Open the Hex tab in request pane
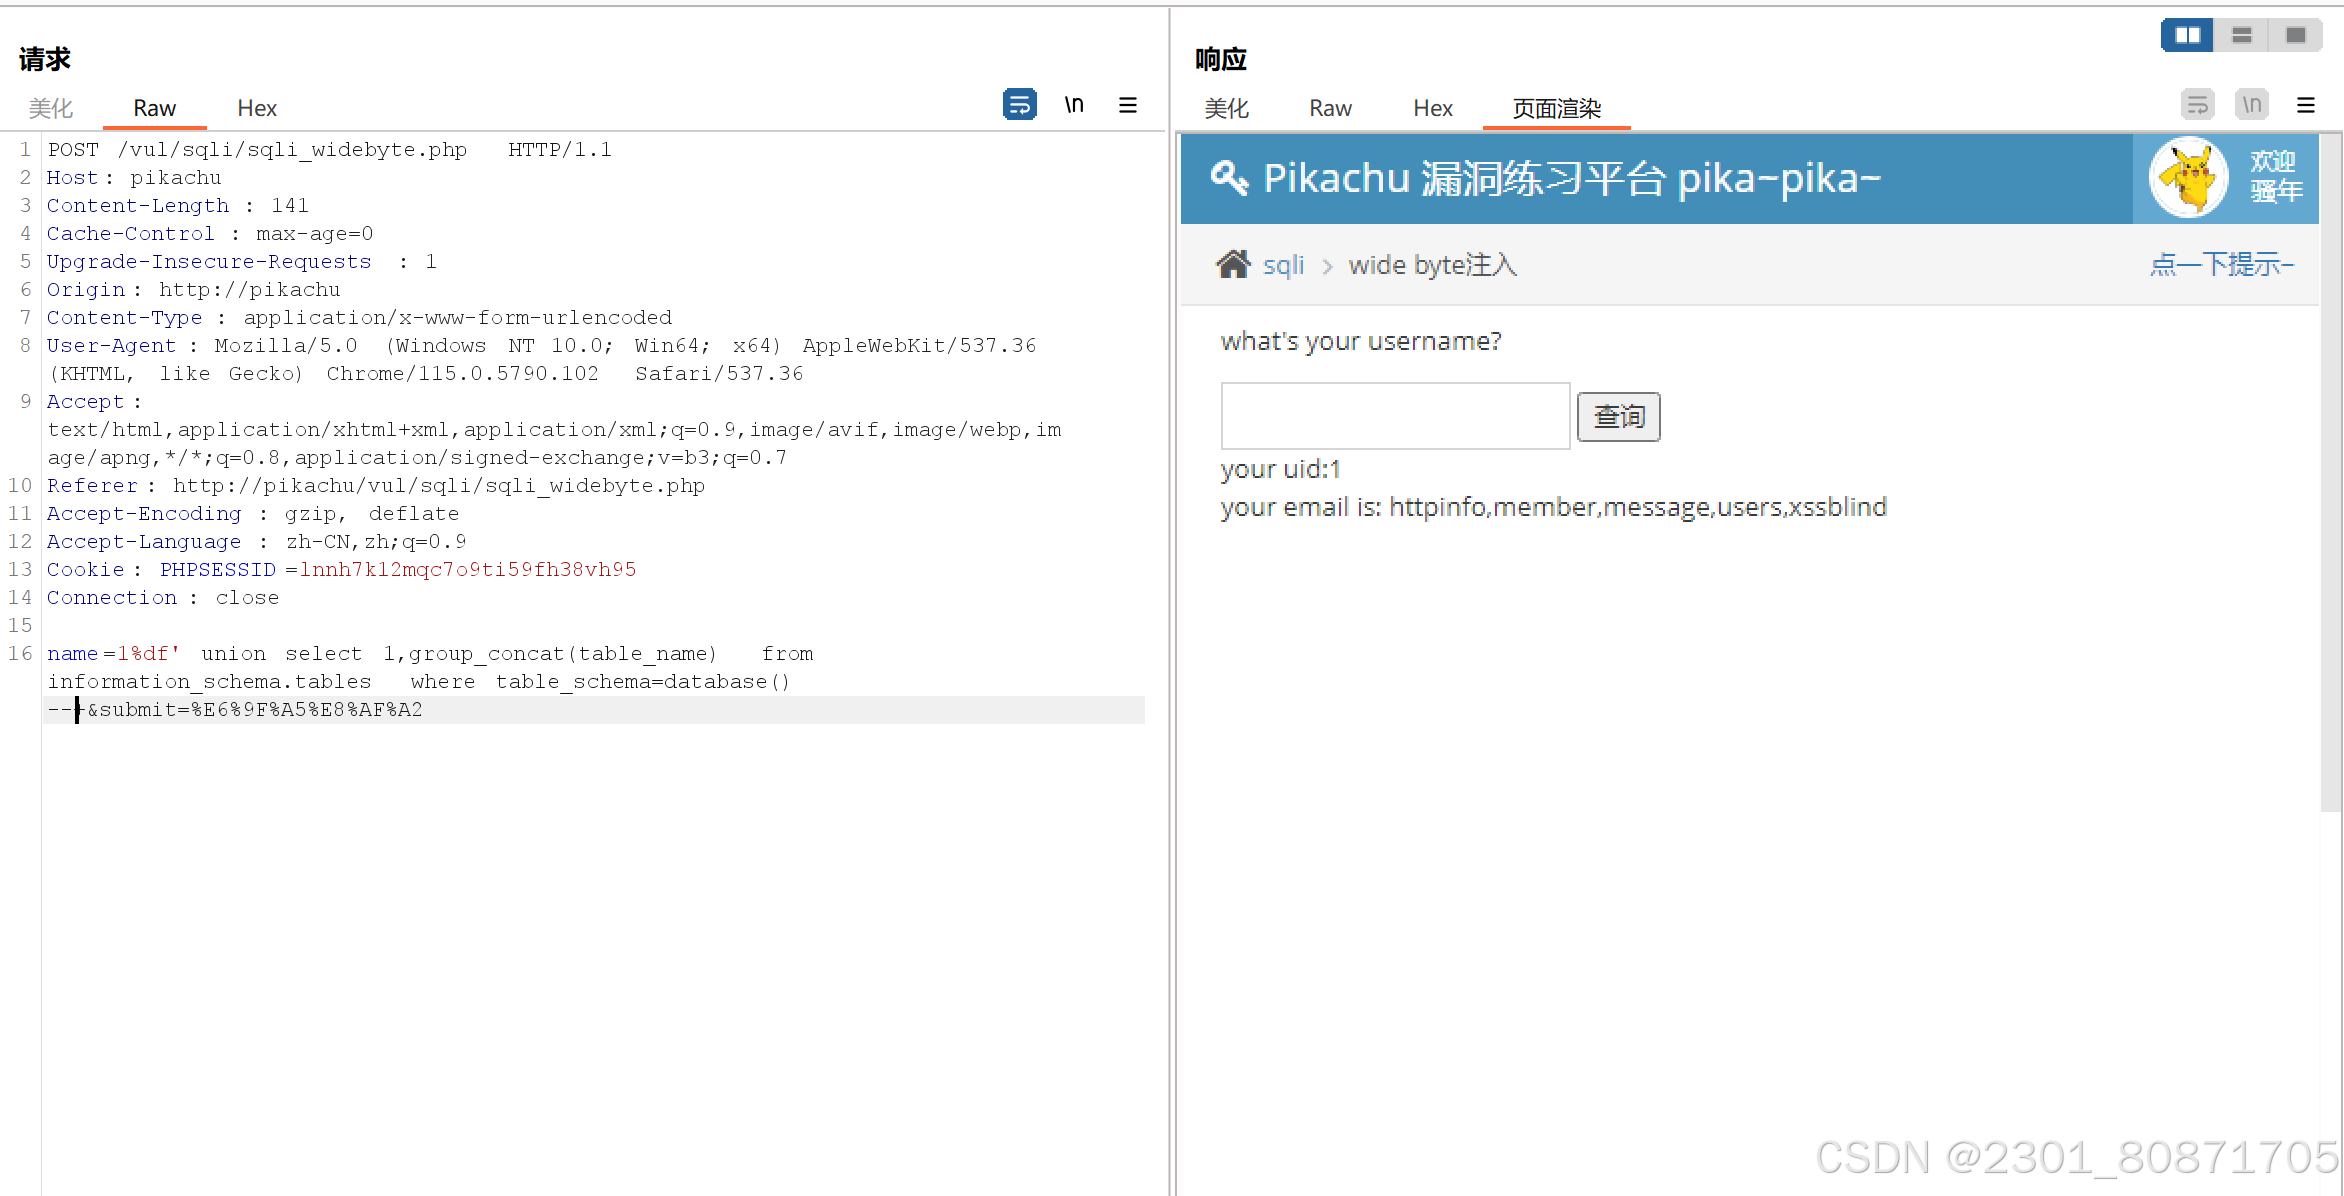Viewport: 2344px width, 1196px height. (257, 108)
